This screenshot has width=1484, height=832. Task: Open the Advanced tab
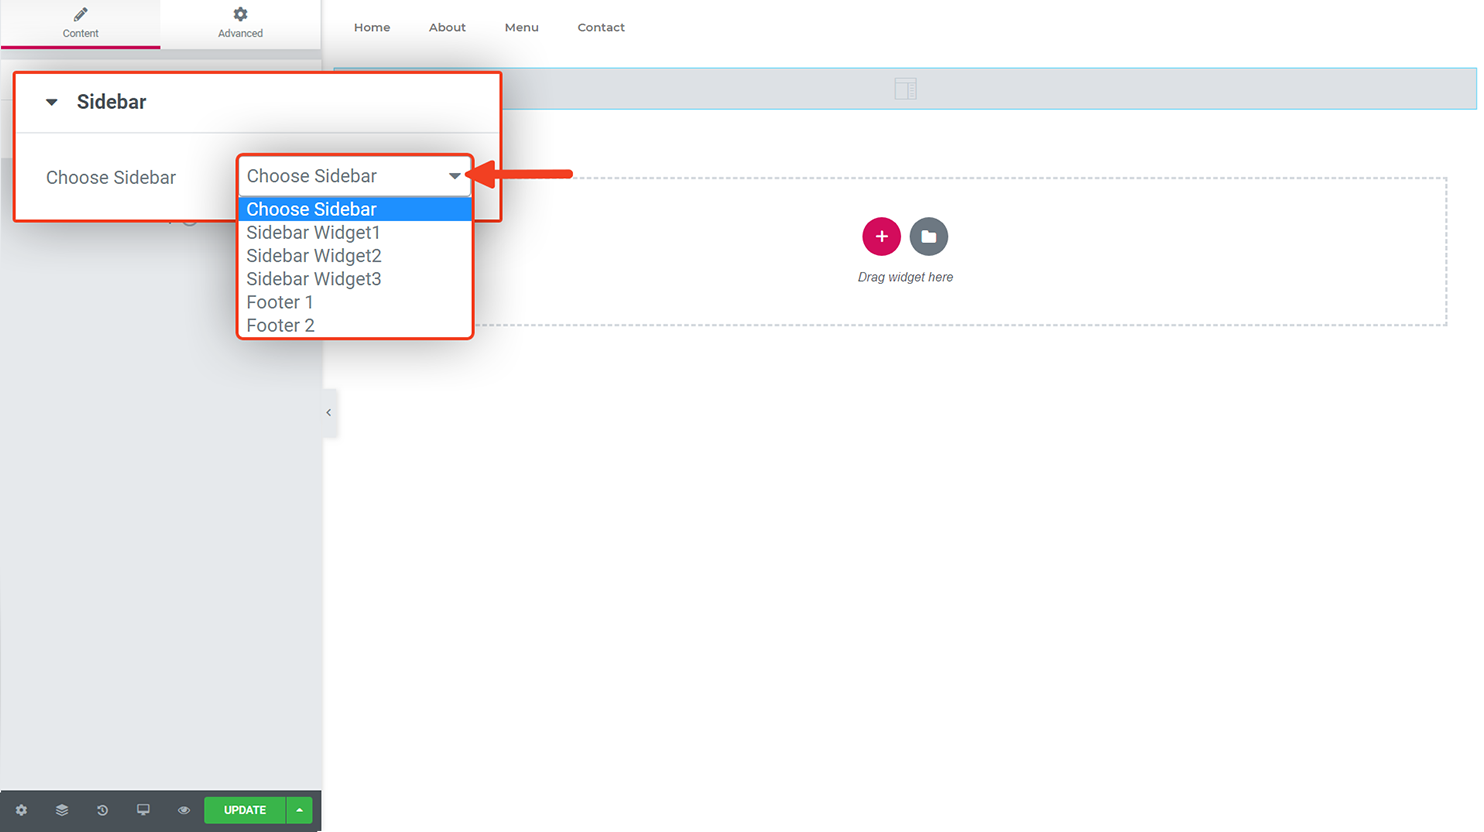240,23
